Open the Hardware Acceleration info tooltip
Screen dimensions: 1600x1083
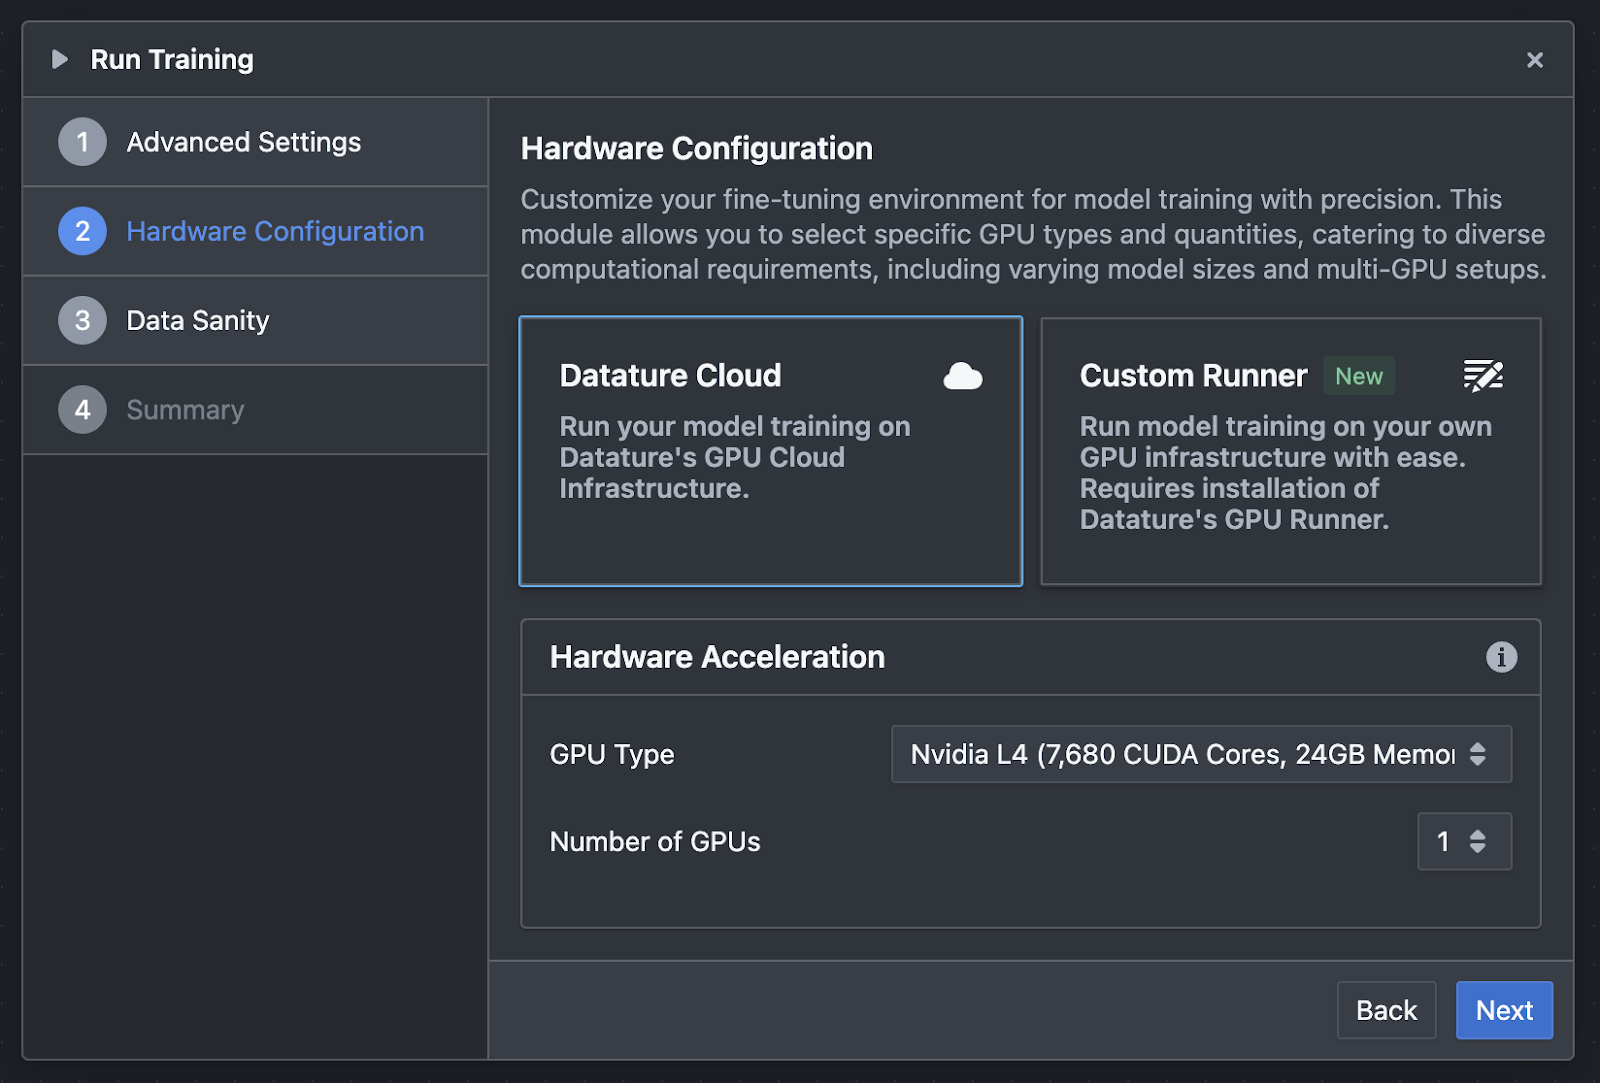click(1502, 657)
